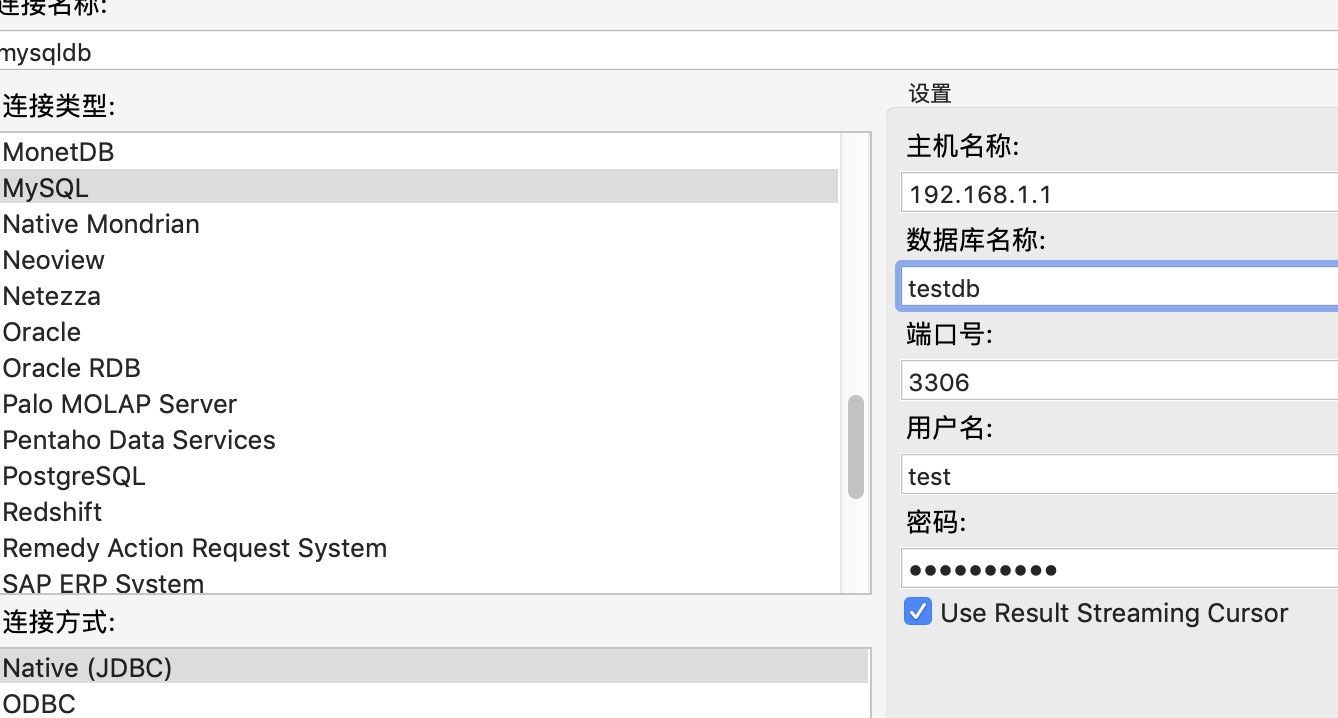Choose SAP ERP System connection type

pyautogui.click(x=103, y=583)
